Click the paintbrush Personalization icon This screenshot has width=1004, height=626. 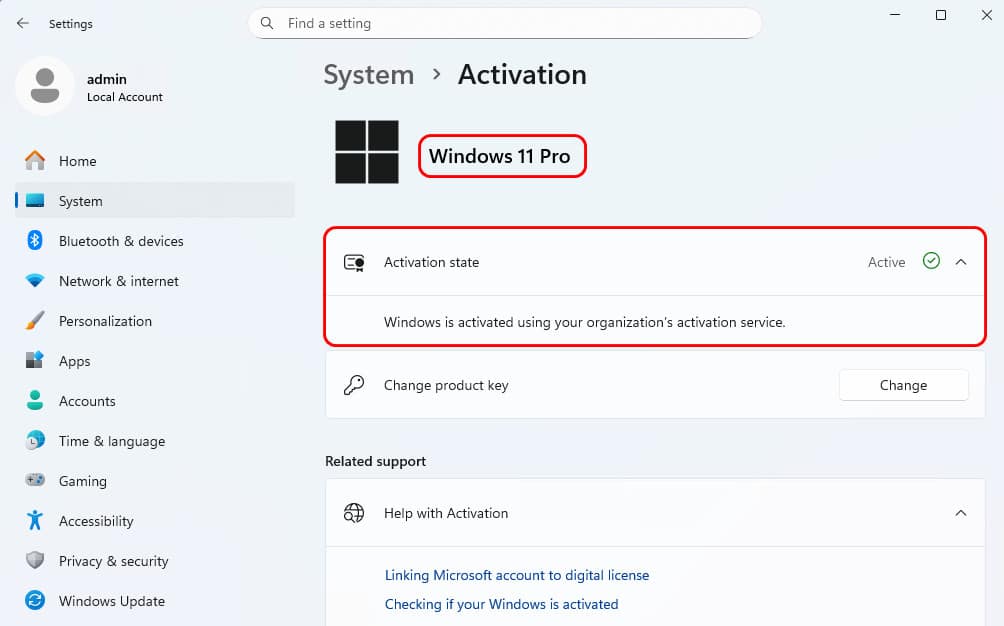pyautogui.click(x=35, y=321)
